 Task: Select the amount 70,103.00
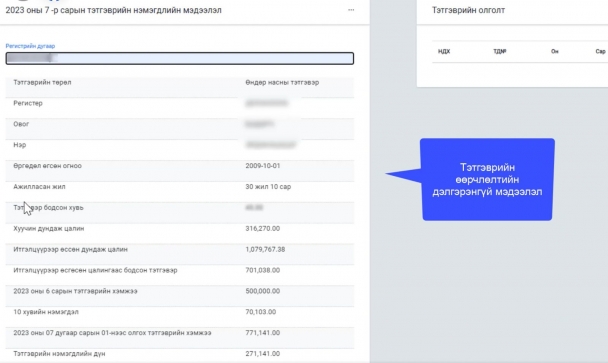tap(261, 313)
